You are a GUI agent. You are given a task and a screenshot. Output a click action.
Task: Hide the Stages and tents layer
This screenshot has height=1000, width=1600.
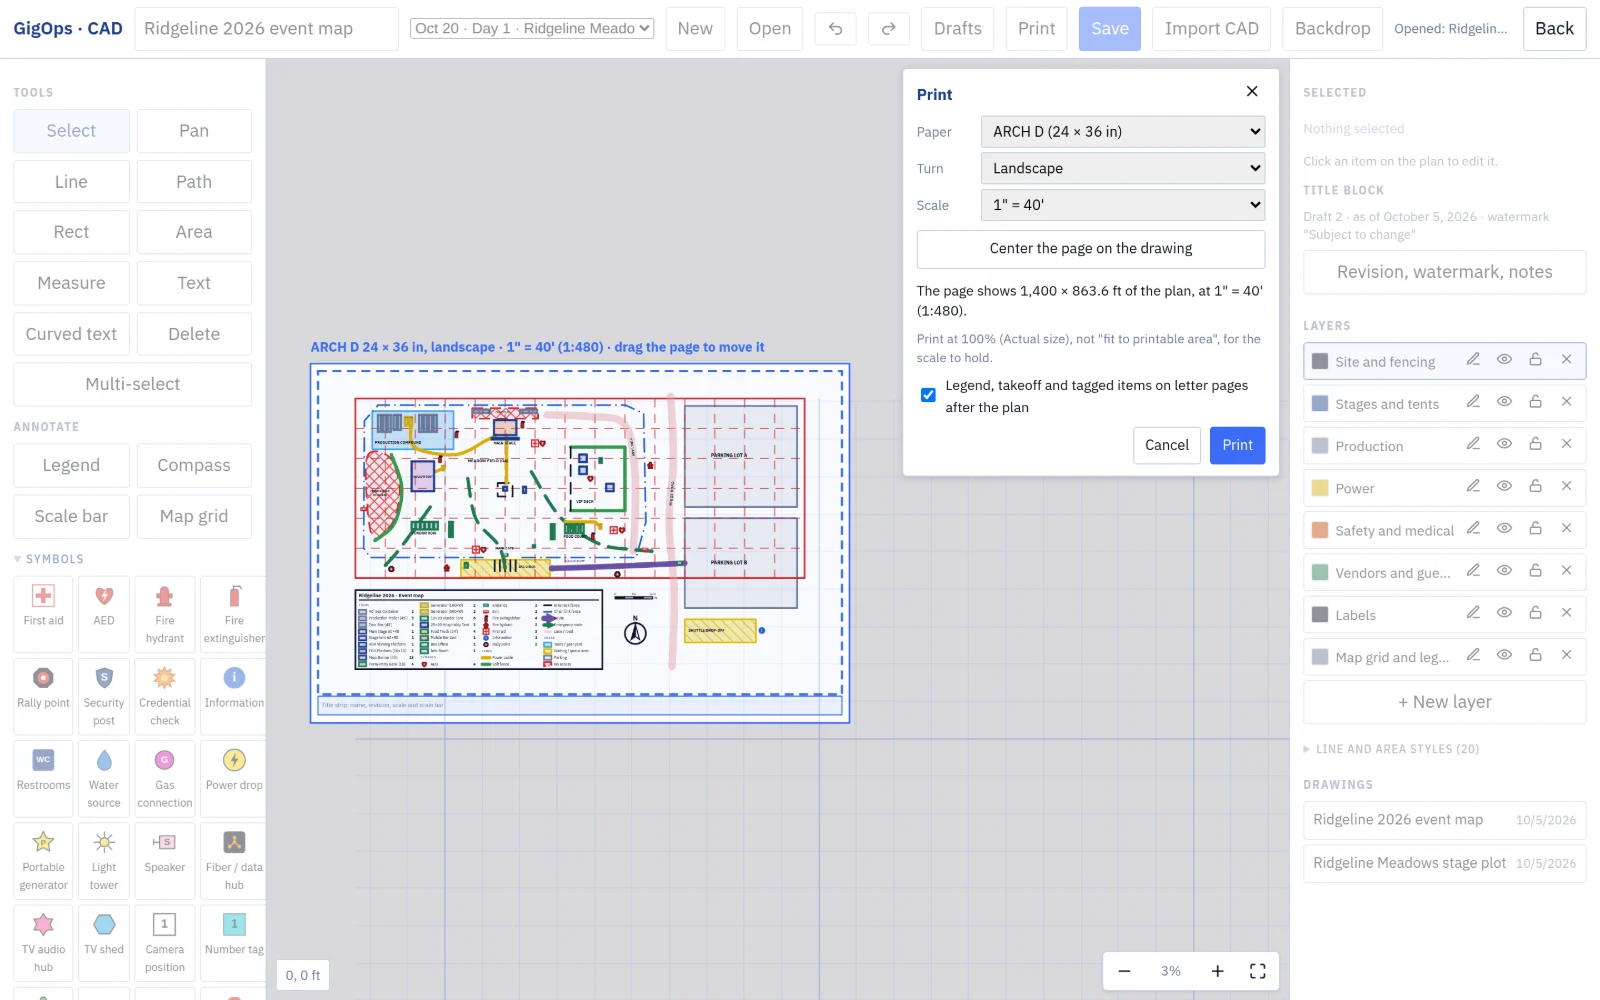pos(1504,402)
